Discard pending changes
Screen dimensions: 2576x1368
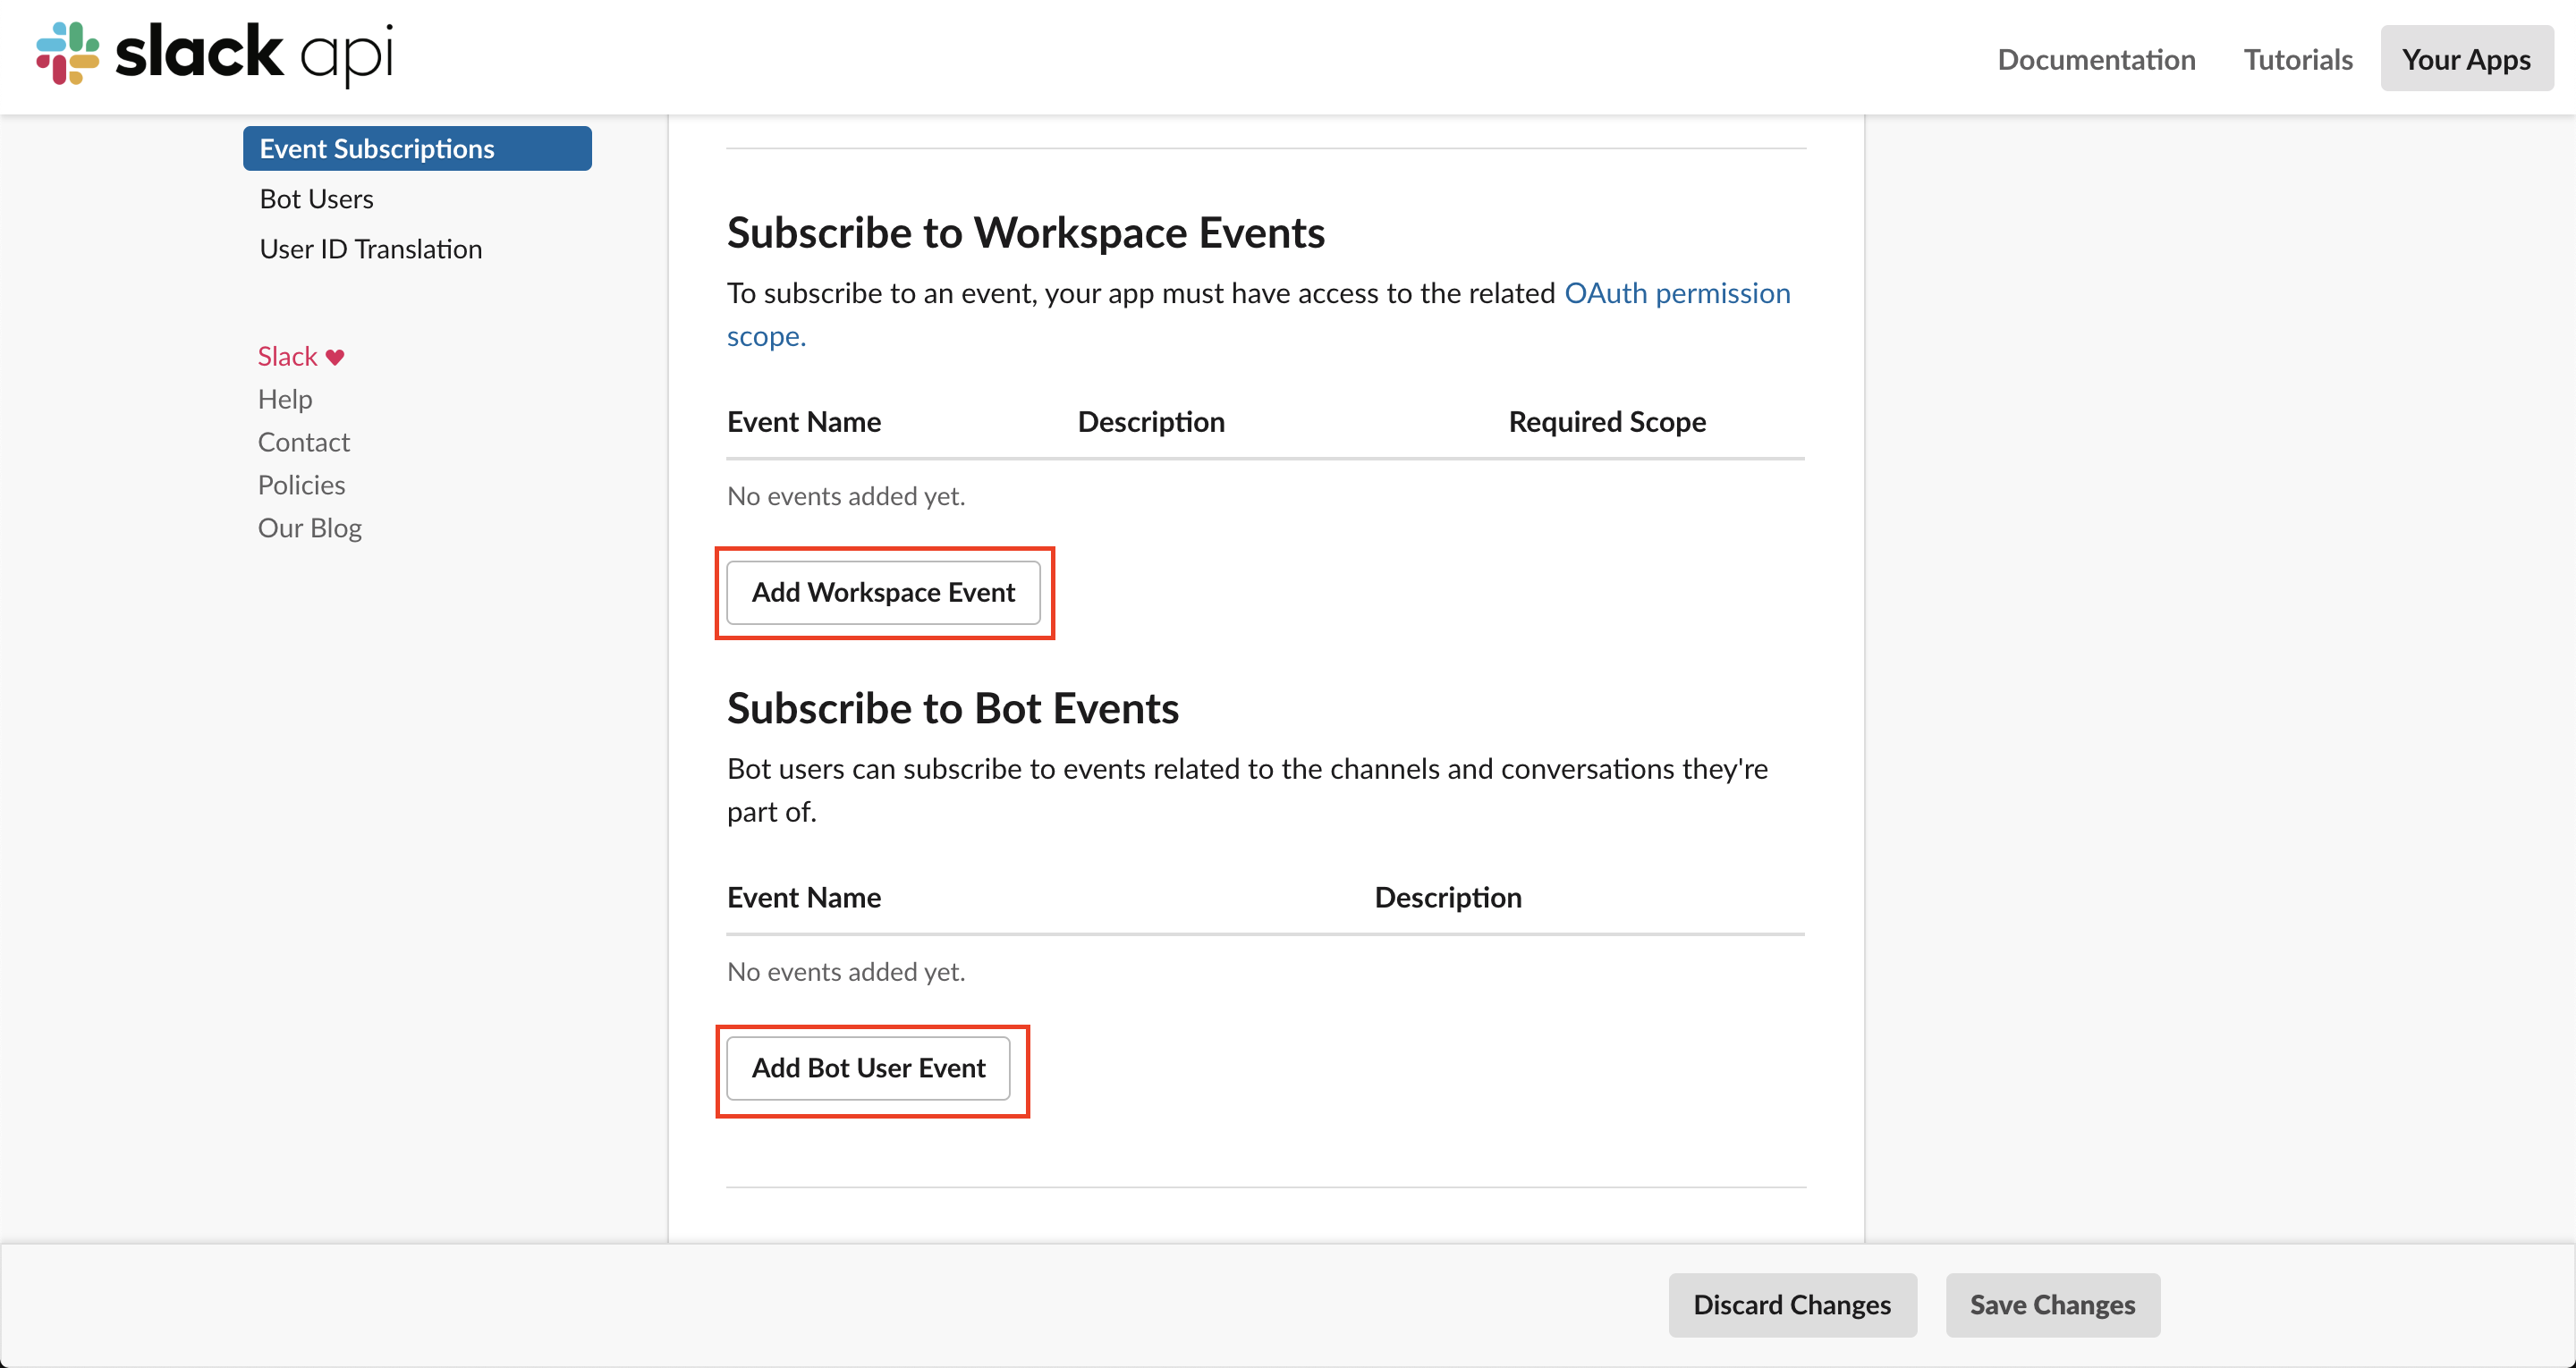(x=1792, y=1304)
